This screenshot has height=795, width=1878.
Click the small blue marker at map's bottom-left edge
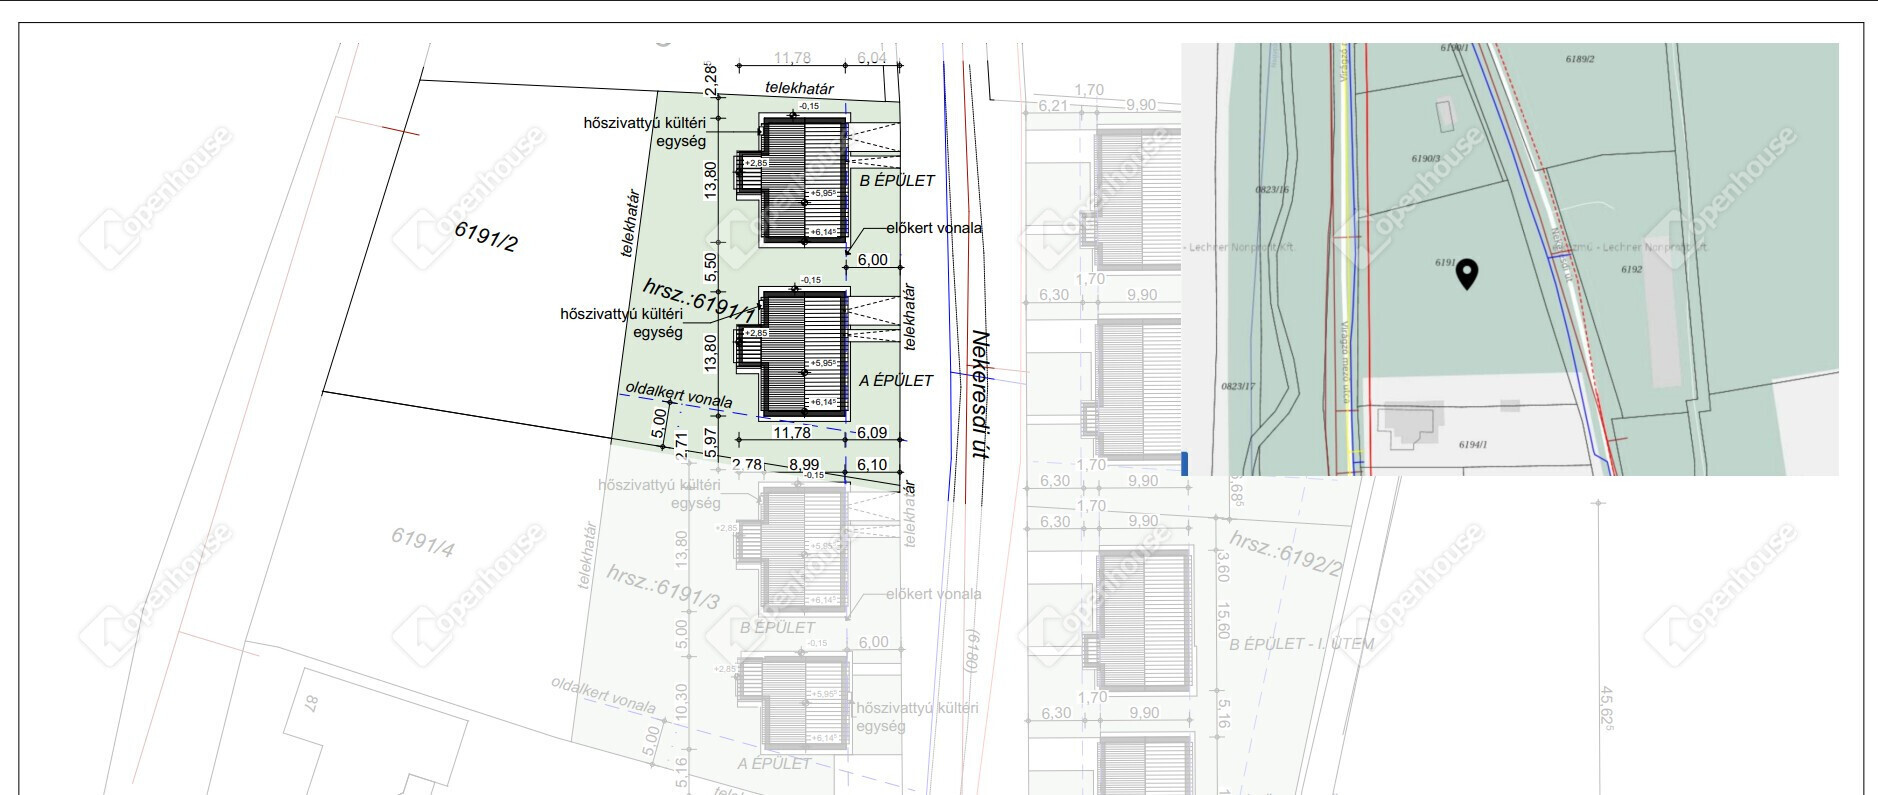pos(1185,463)
